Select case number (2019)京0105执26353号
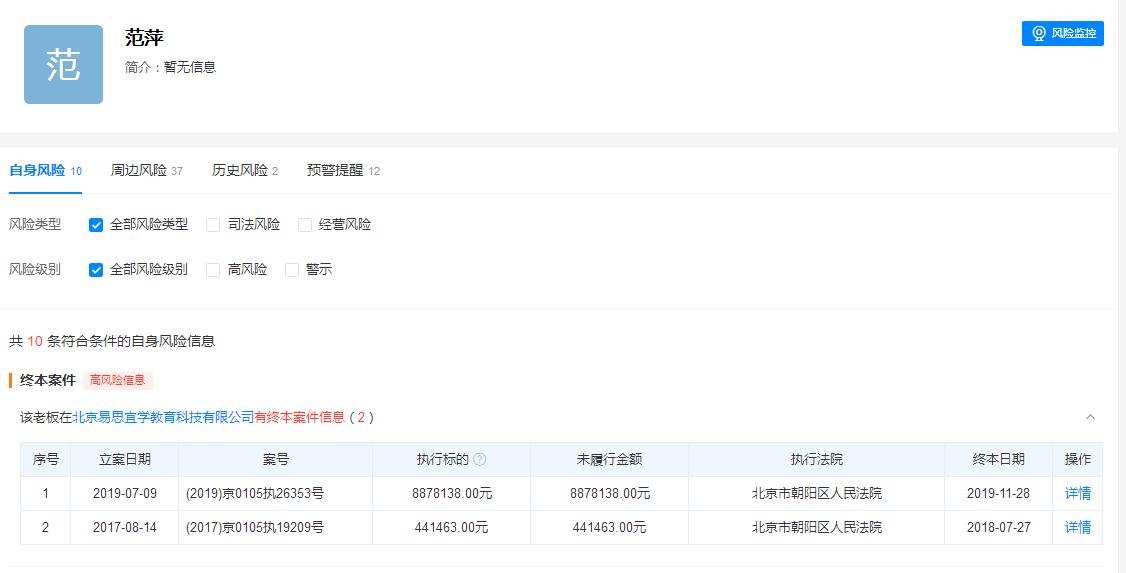1126x573 pixels. 255,493
